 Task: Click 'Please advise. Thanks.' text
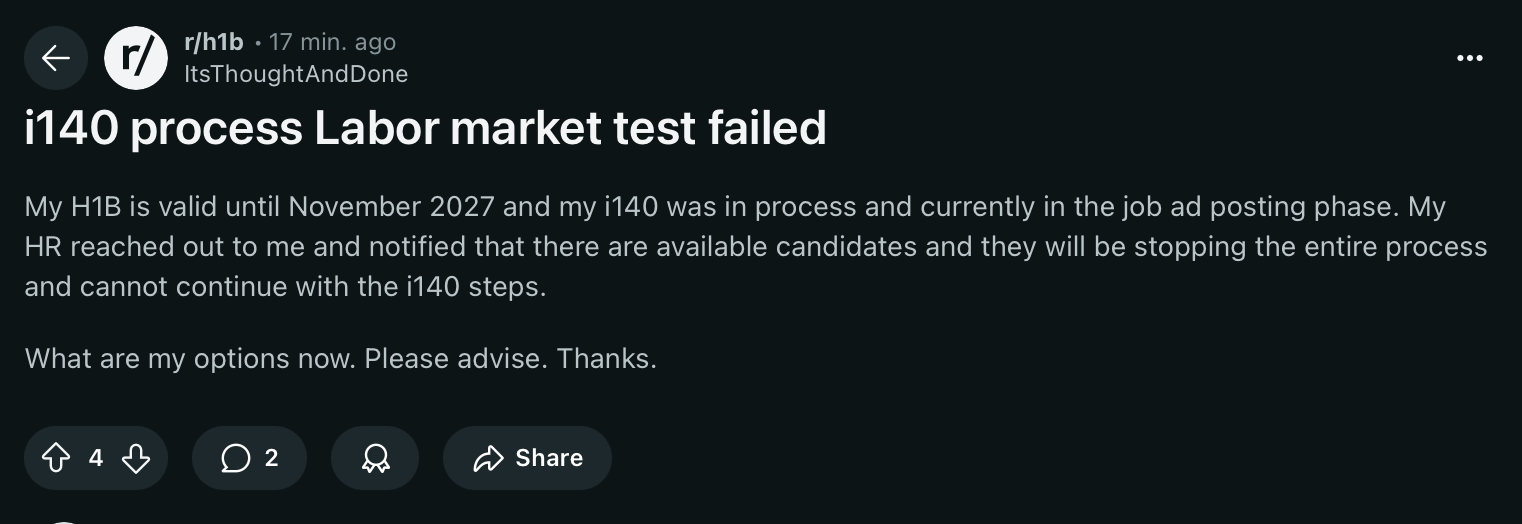[x=510, y=358]
